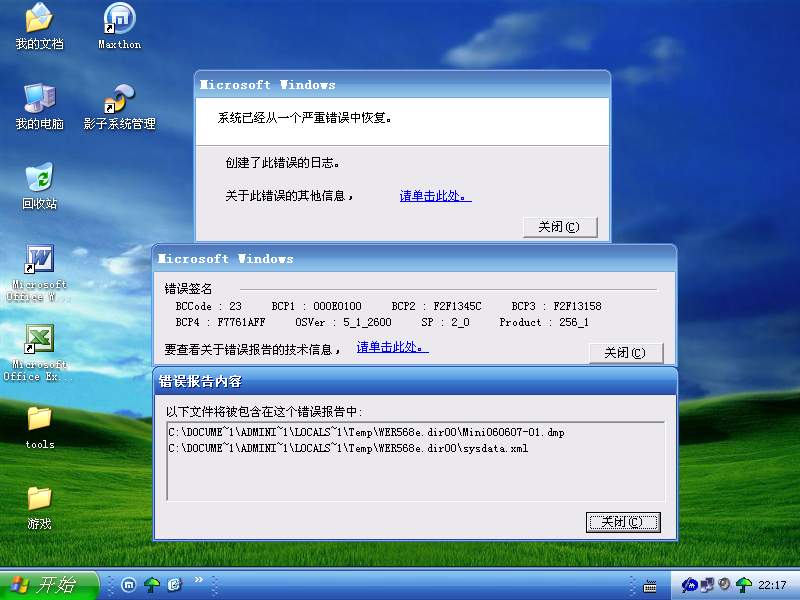Viewport: 800px width, 600px height.
Task: Click the Maxthon quick launch icon
Action: coord(129,585)
